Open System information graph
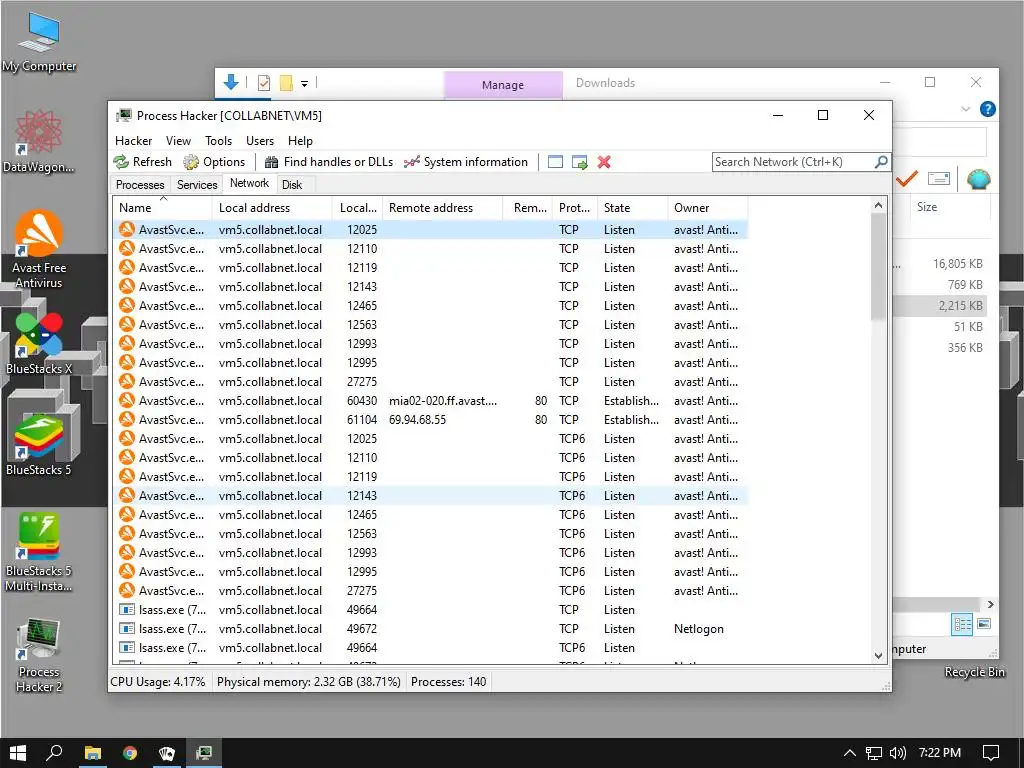 point(466,162)
